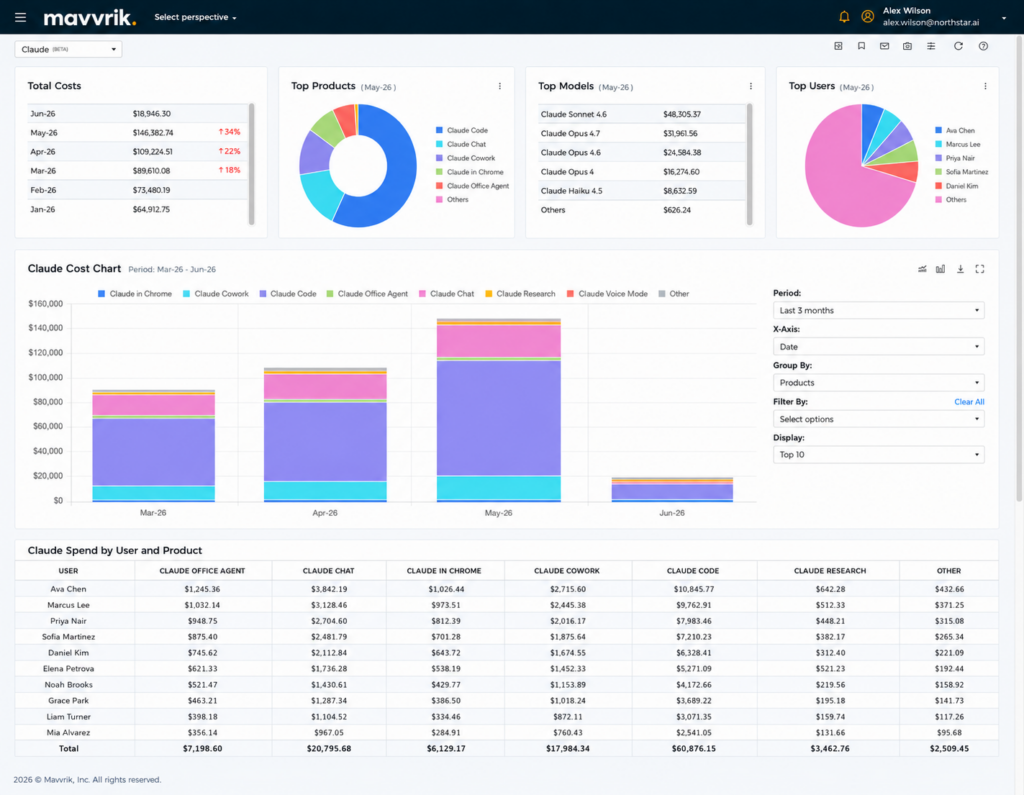Click Claude Office Agent swatch in Top Products legend
This screenshot has height=795, width=1024.
[x=440, y=186]
